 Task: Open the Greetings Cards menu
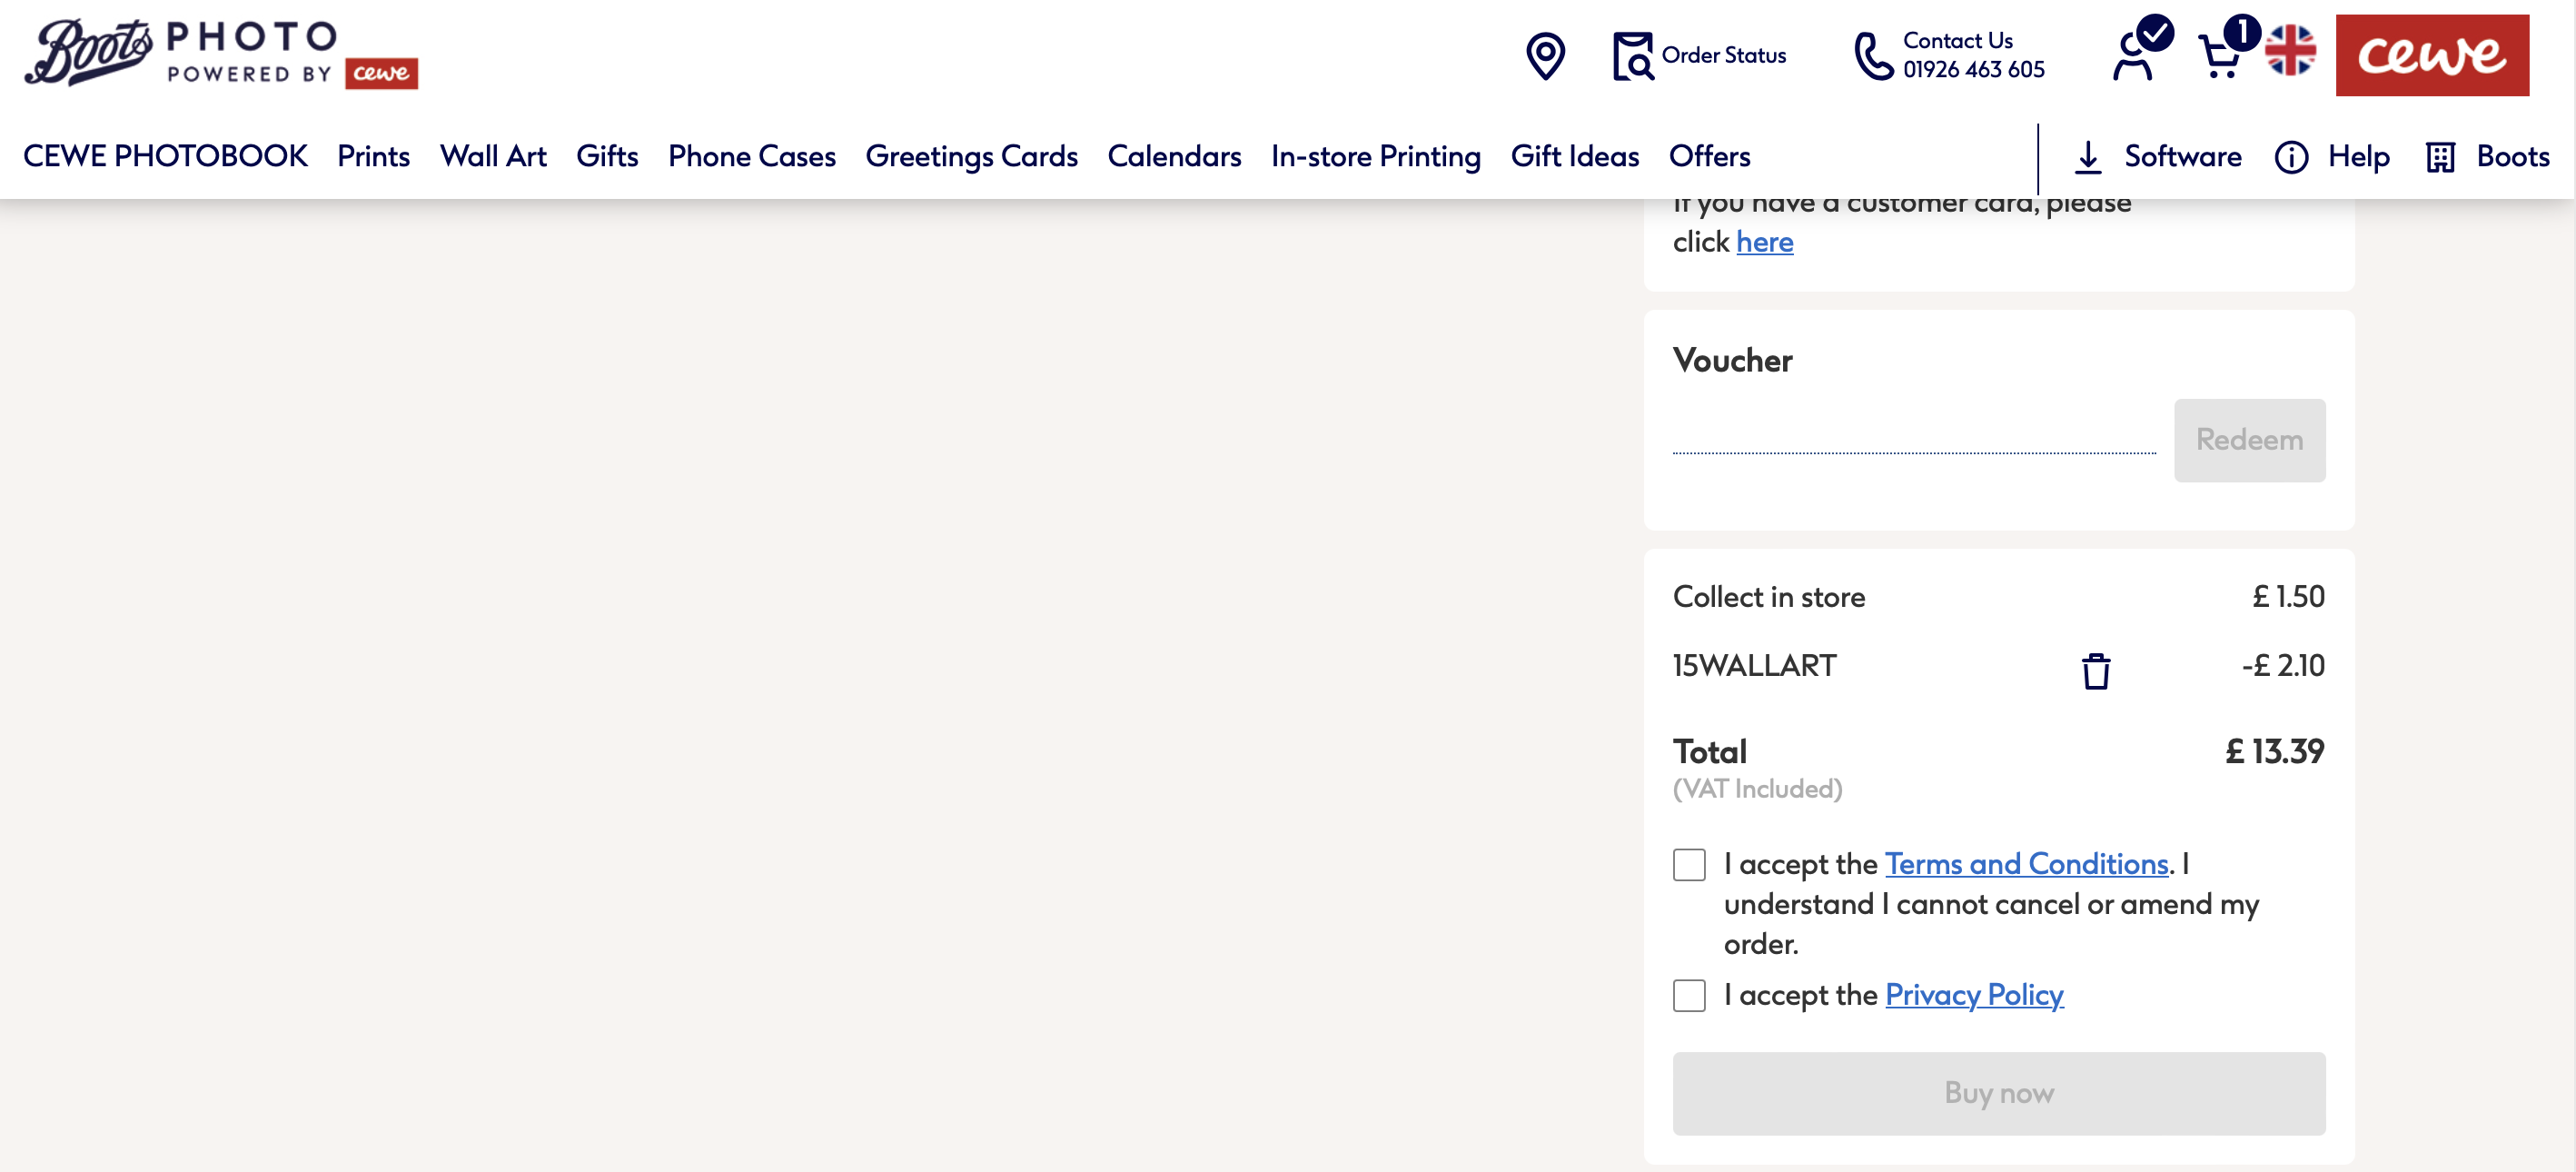[970, 157]
